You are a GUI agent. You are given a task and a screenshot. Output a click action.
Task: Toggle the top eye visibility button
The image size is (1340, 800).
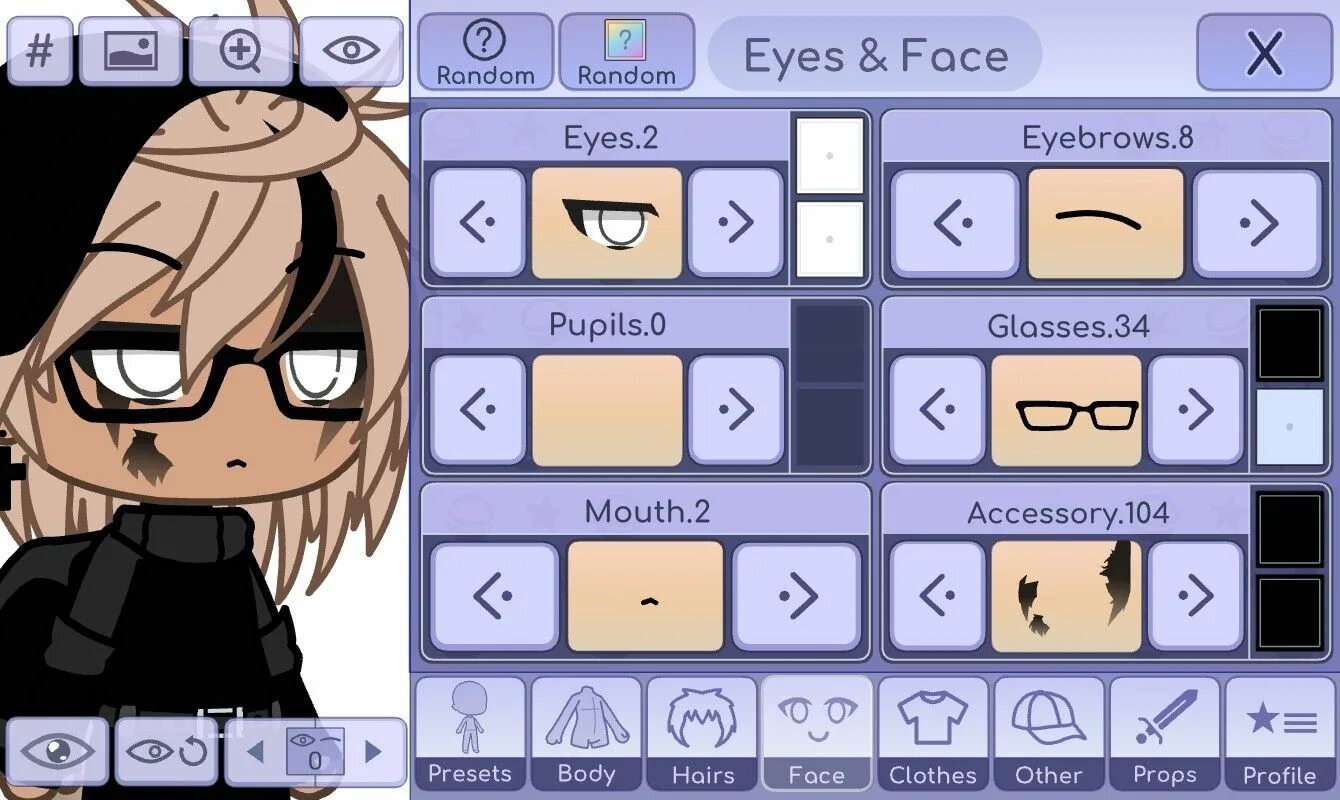click(x=351, y=51)
